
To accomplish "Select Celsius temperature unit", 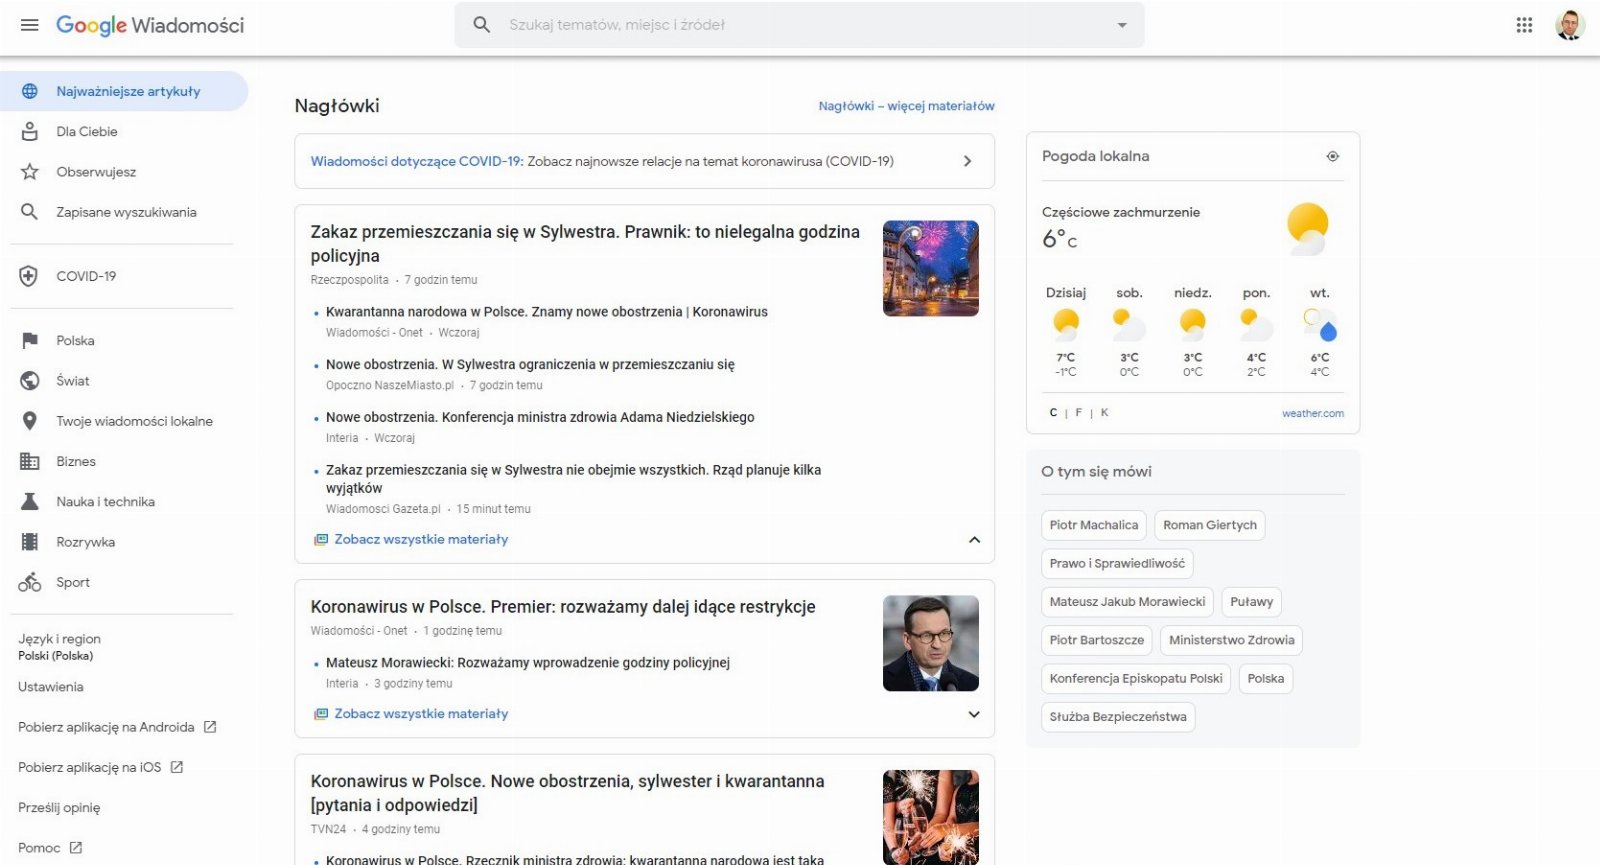I will pyautogui.click(x=1053, y=413).
